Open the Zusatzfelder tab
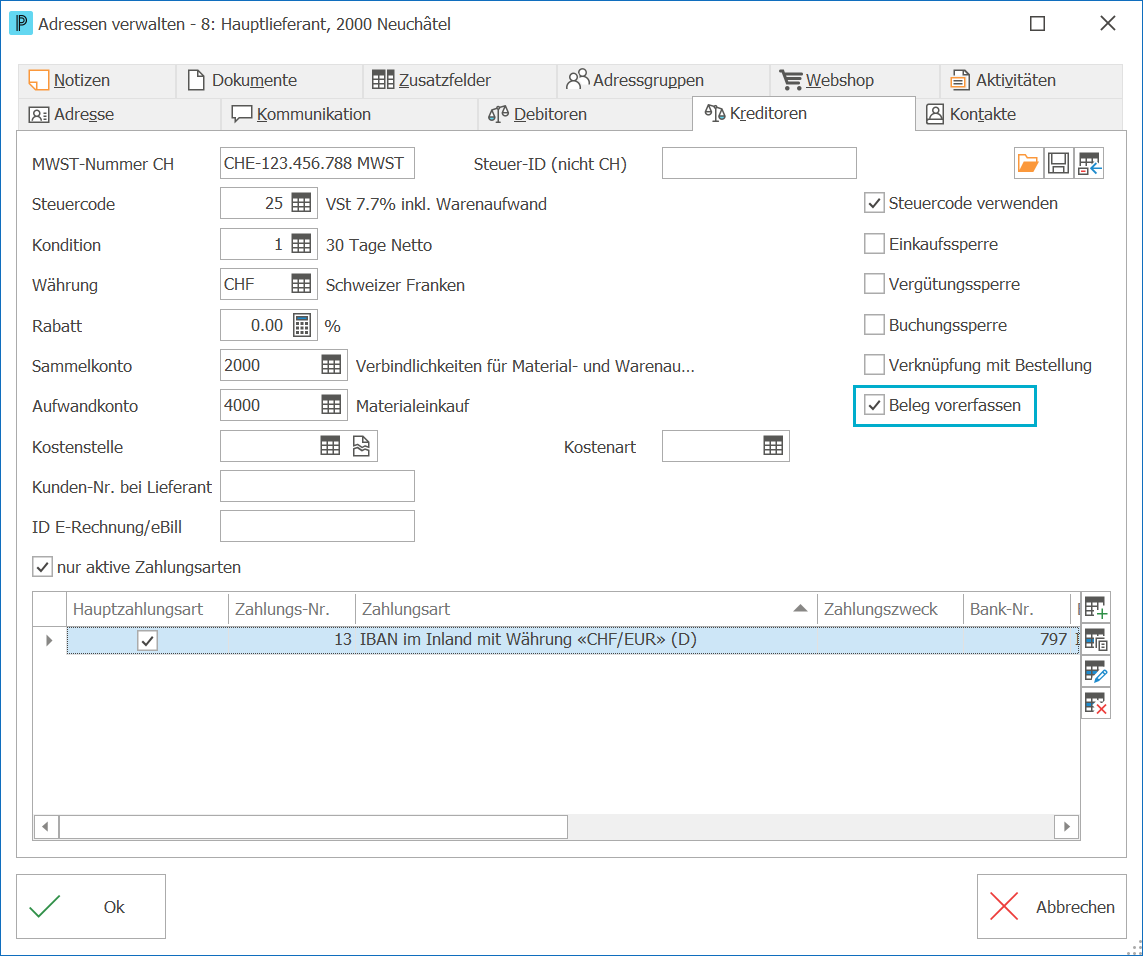 click(460, 80)
